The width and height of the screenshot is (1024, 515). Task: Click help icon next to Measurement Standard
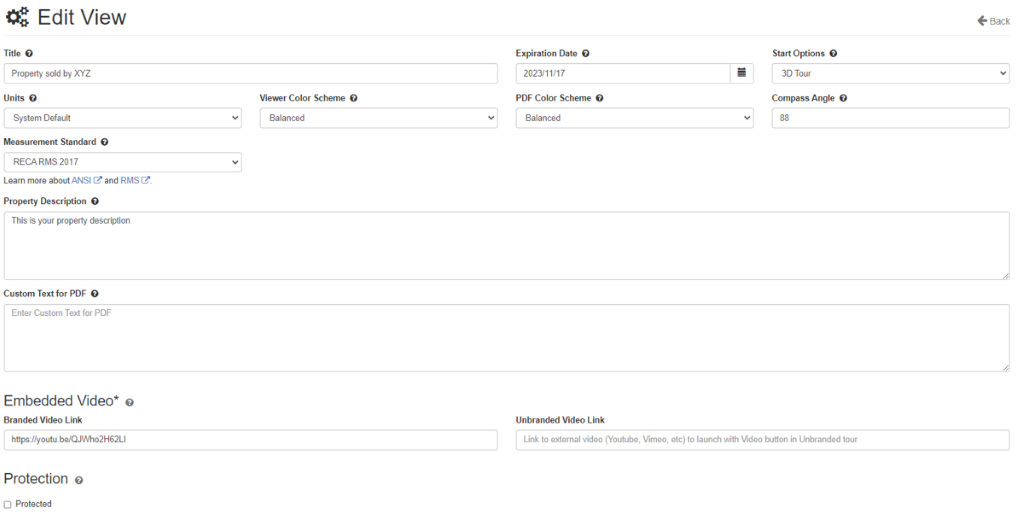coord(105,143)
